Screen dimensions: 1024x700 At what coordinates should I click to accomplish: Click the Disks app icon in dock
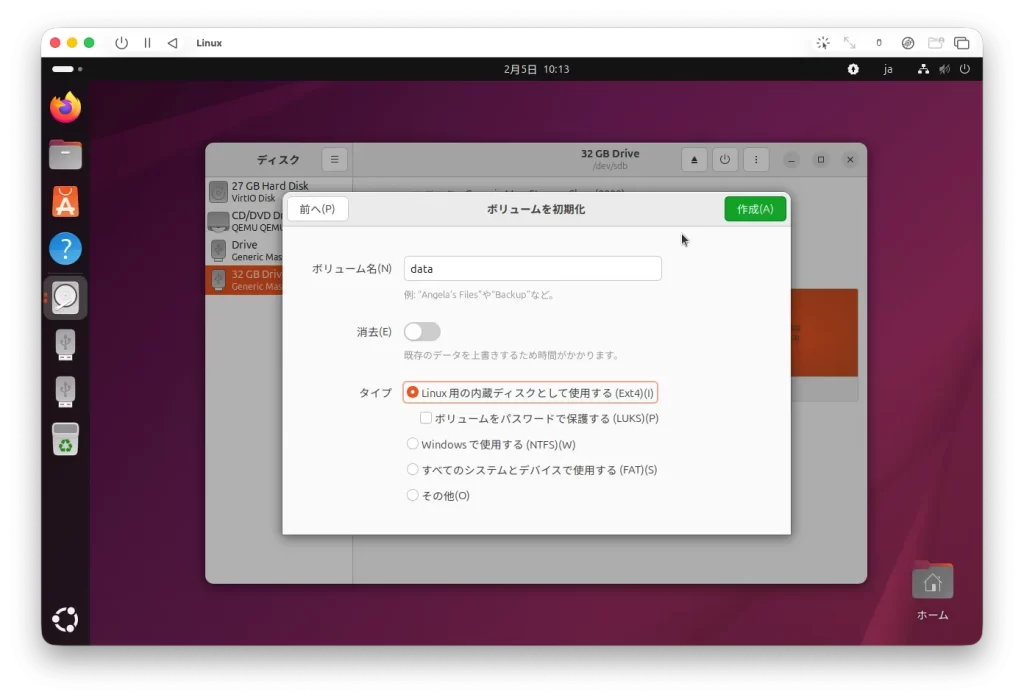(66, 297)
